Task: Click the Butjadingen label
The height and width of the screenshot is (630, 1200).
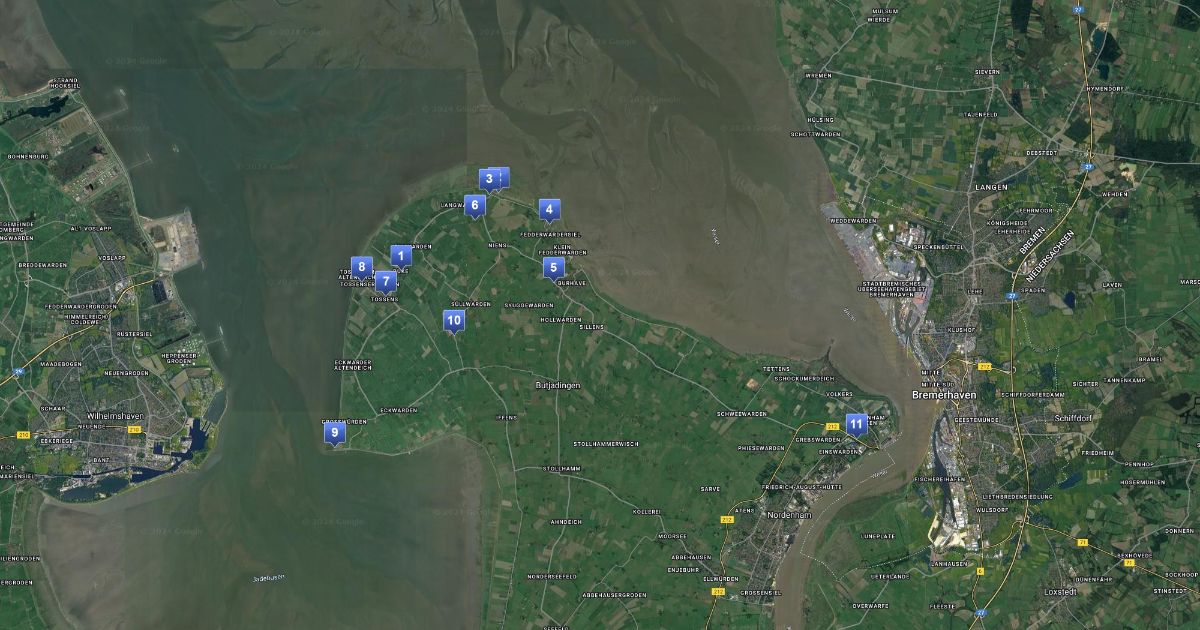Action: click(558, 385)
